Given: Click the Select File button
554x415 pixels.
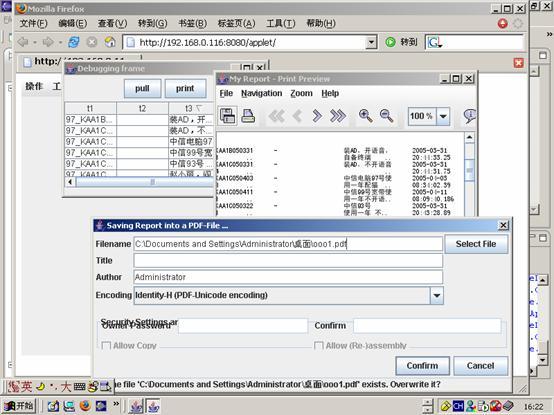Looking at the screenshot, I should point(476,244).
